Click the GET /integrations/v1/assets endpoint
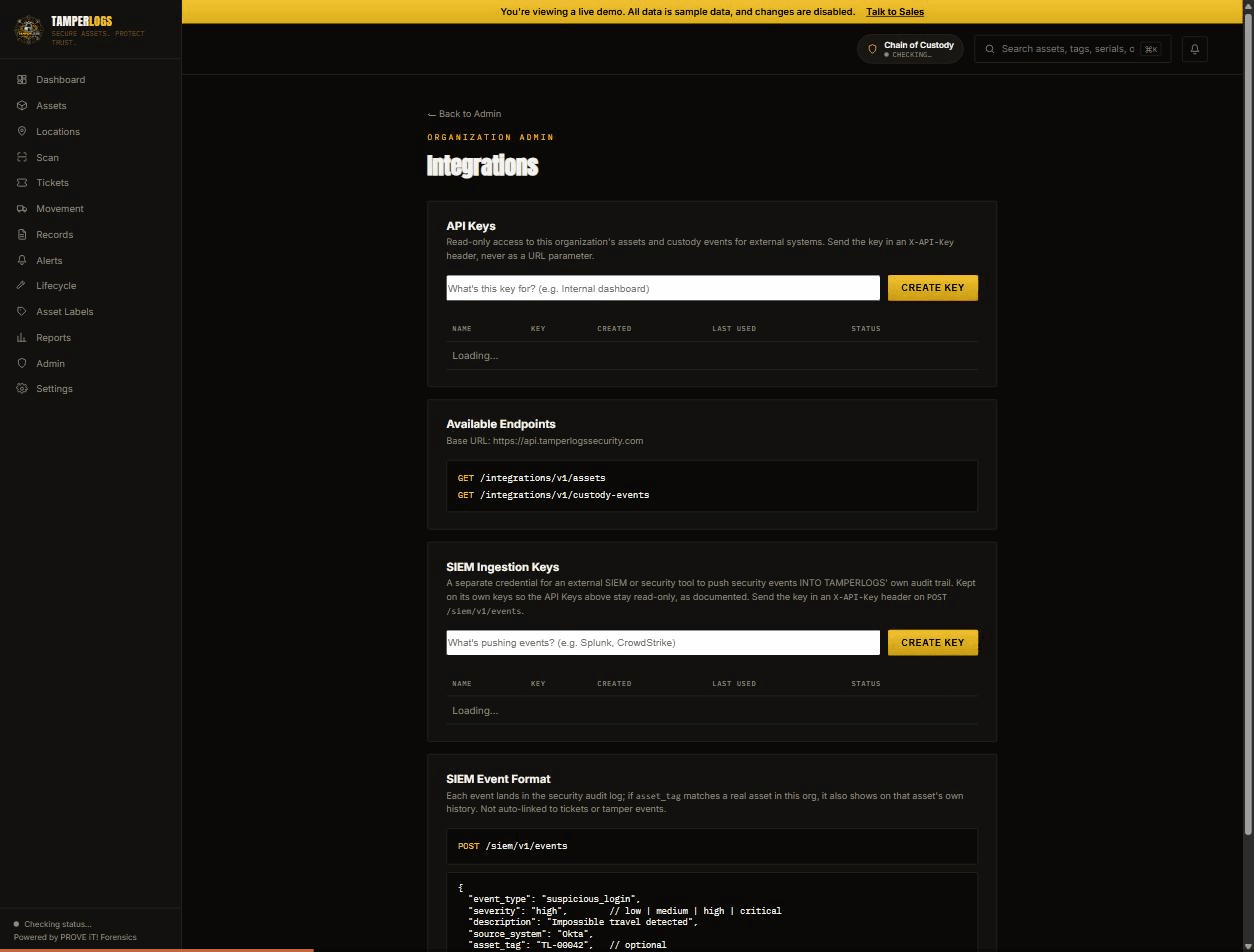Viewport: 1254px width, 952px height. pos(531,478)
